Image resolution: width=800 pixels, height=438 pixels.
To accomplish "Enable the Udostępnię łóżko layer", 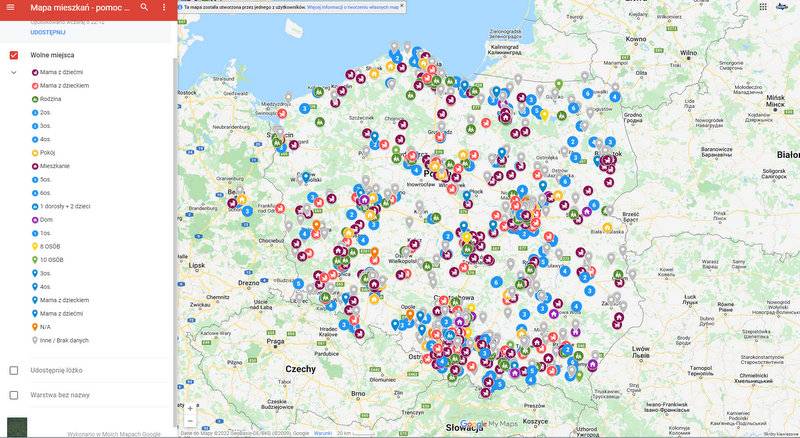I will click(x=14, y=370).
